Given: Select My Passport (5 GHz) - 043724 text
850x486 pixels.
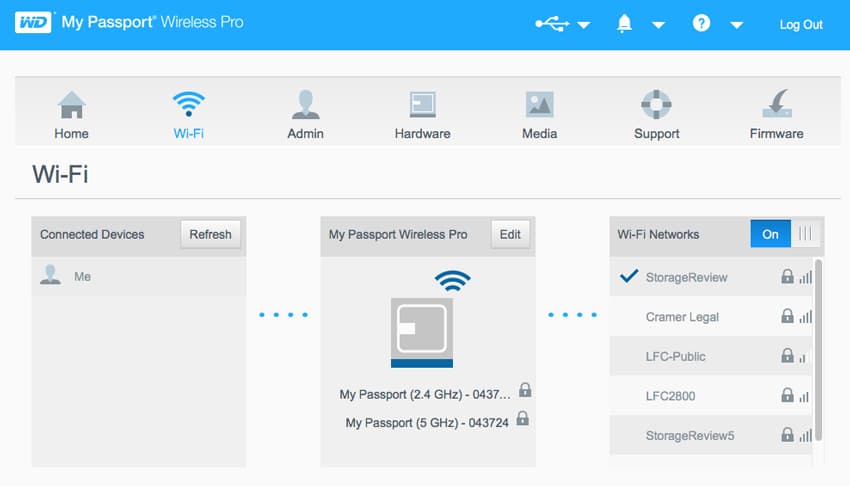Looking at the screenshot, I should click(x=427, y=423).
